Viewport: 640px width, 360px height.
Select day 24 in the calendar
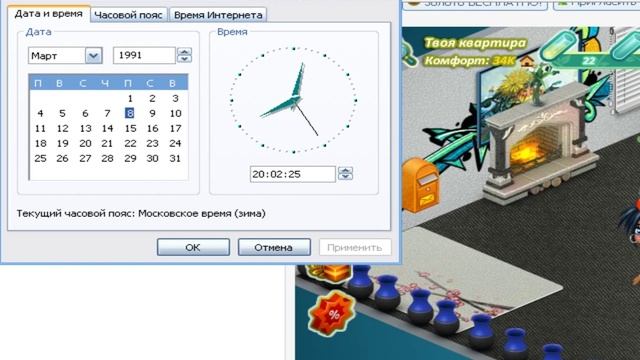pos(176,144)
